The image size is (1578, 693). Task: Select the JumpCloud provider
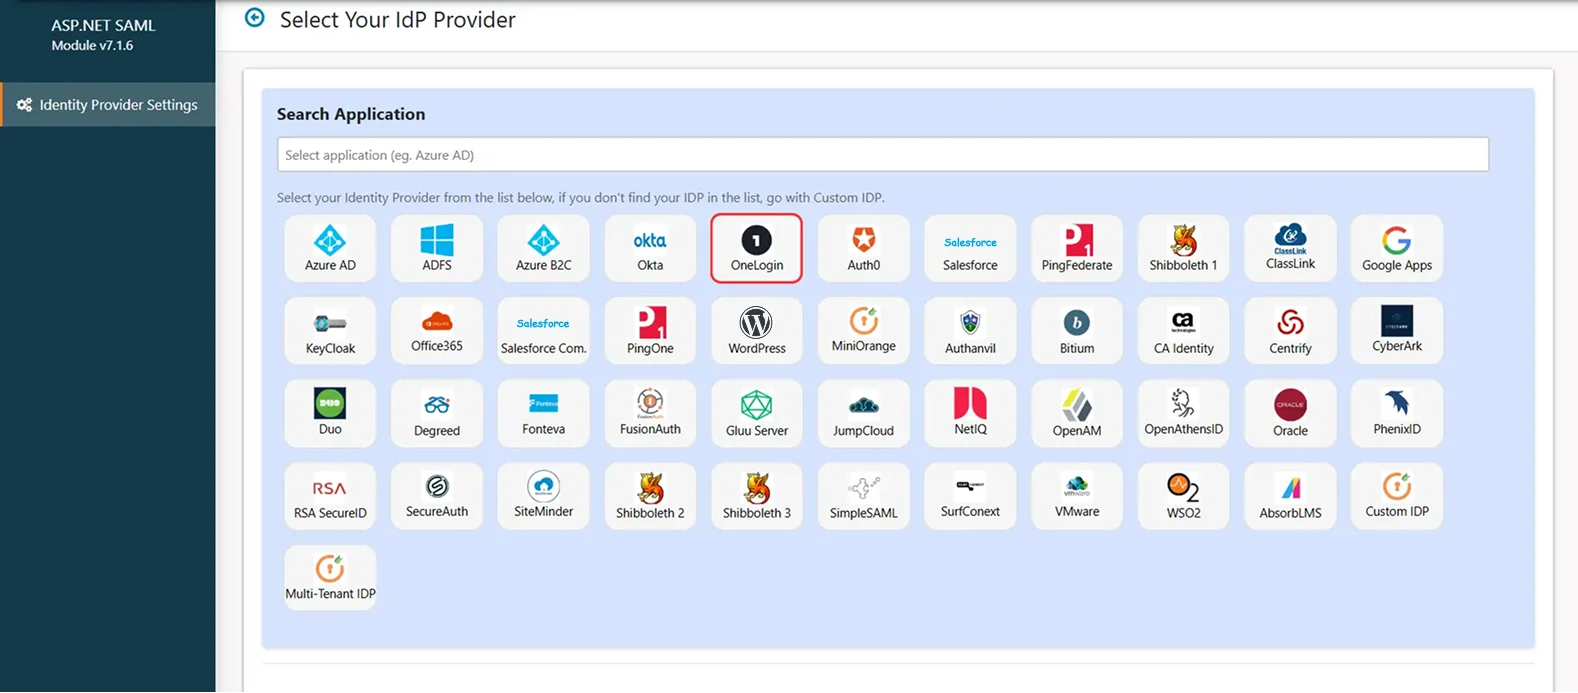pyautogui.click(x=864, y=413)
